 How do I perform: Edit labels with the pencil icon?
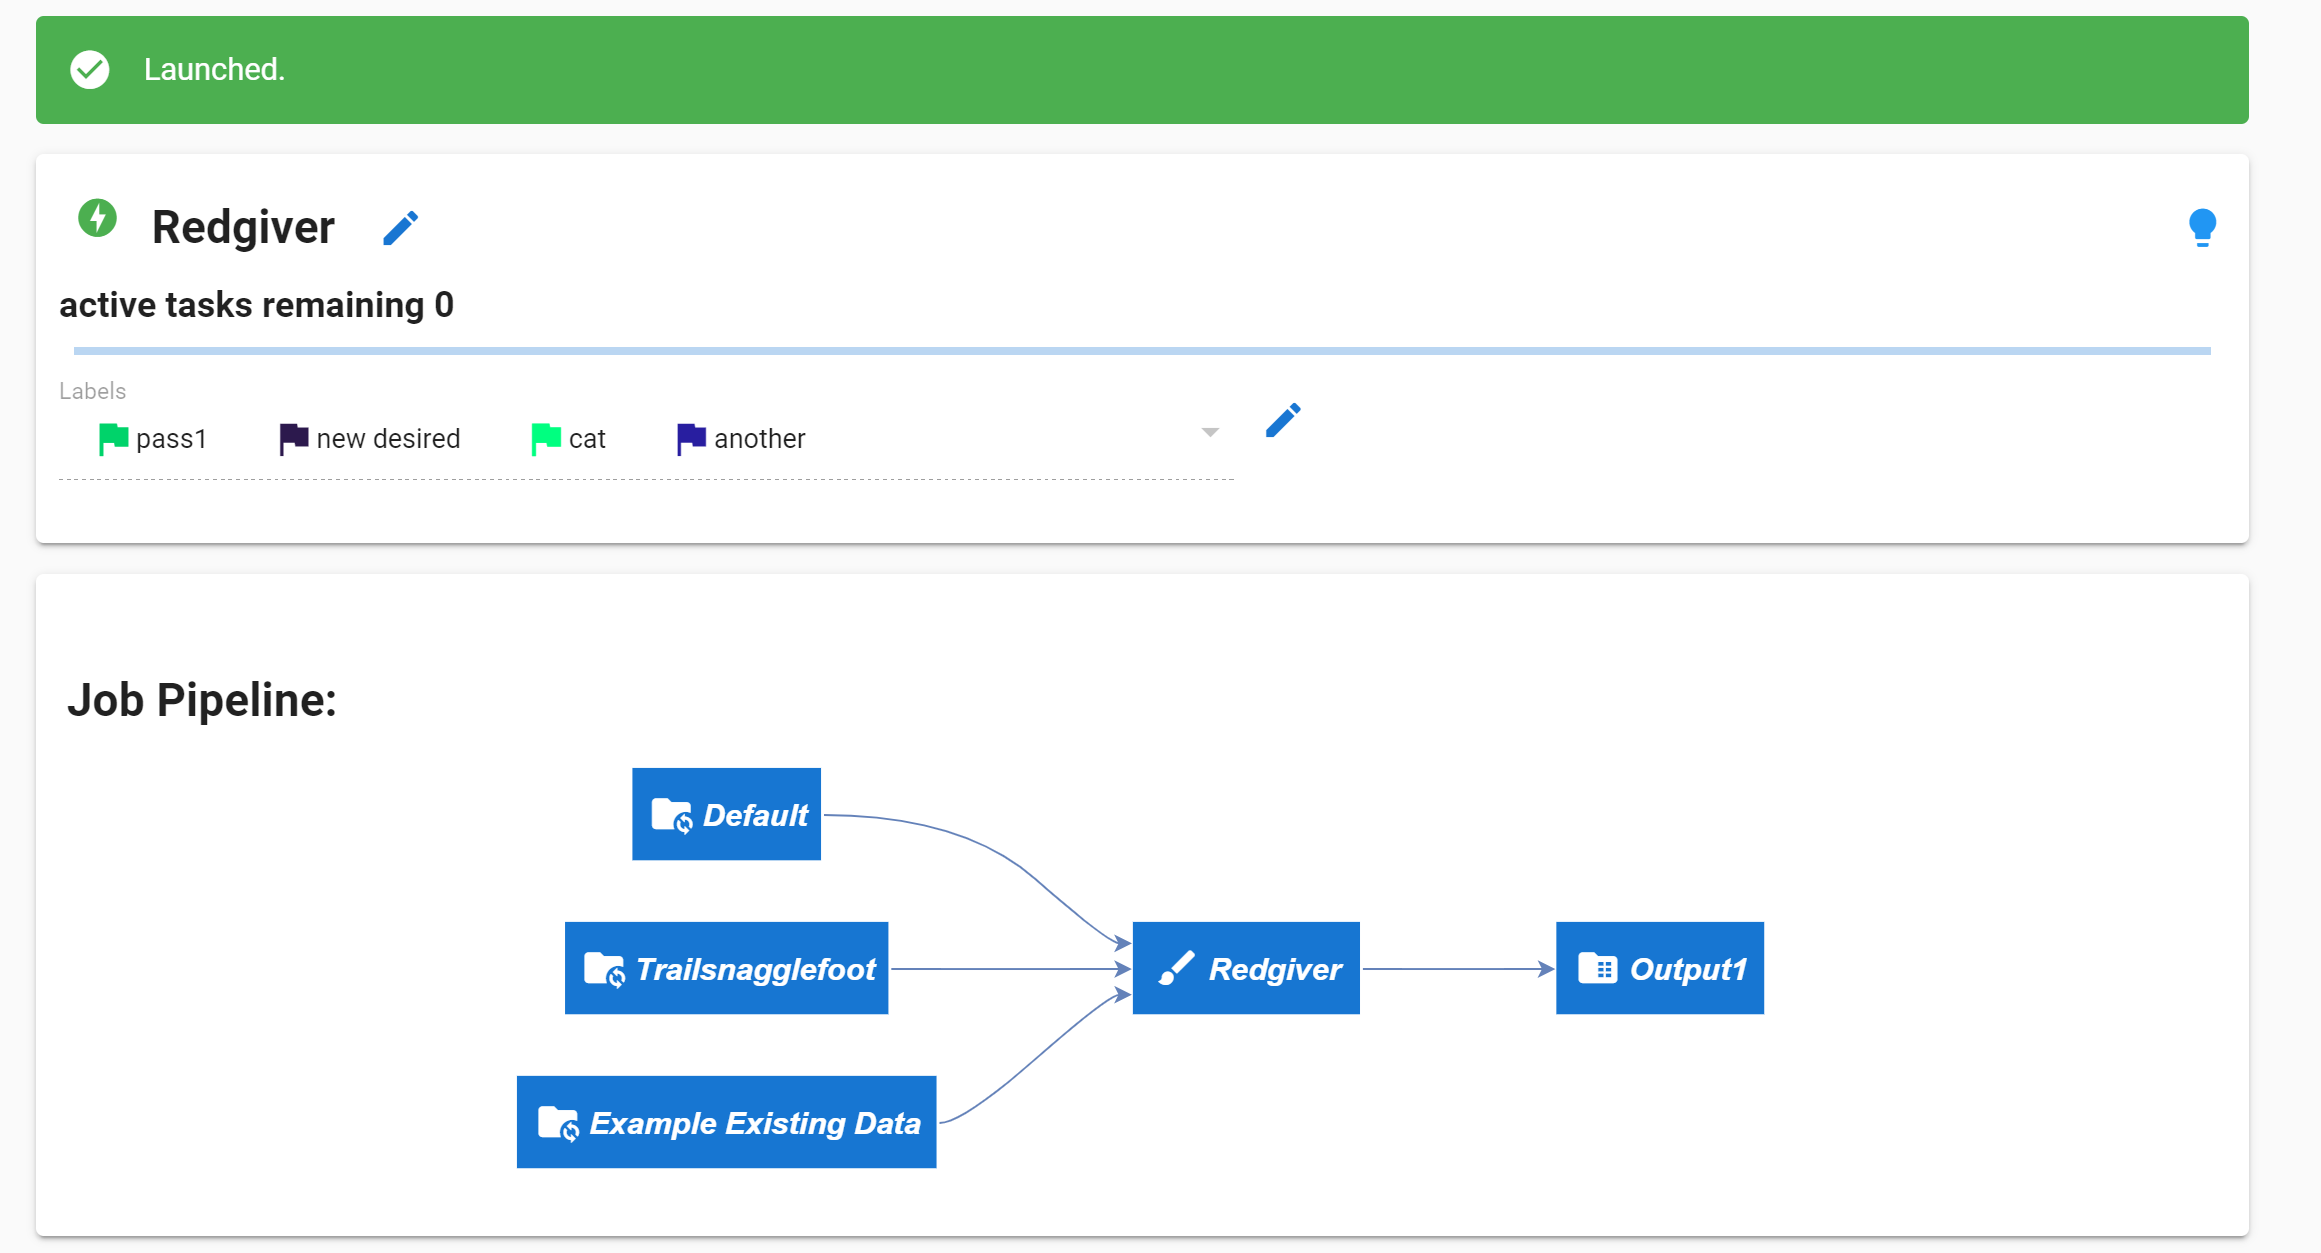coord(1282,420)
